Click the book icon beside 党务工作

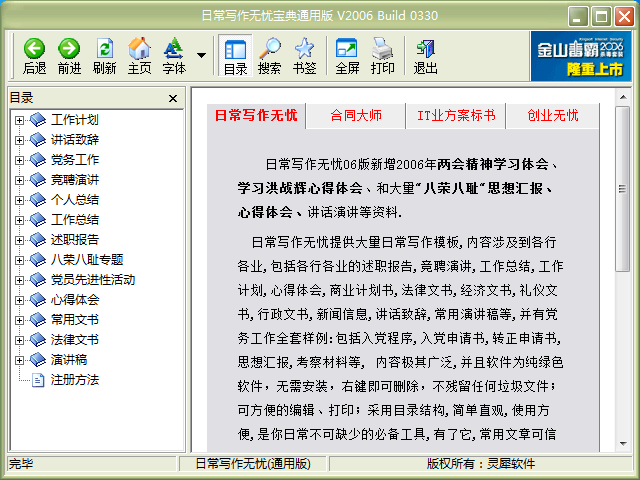[38, 160]
